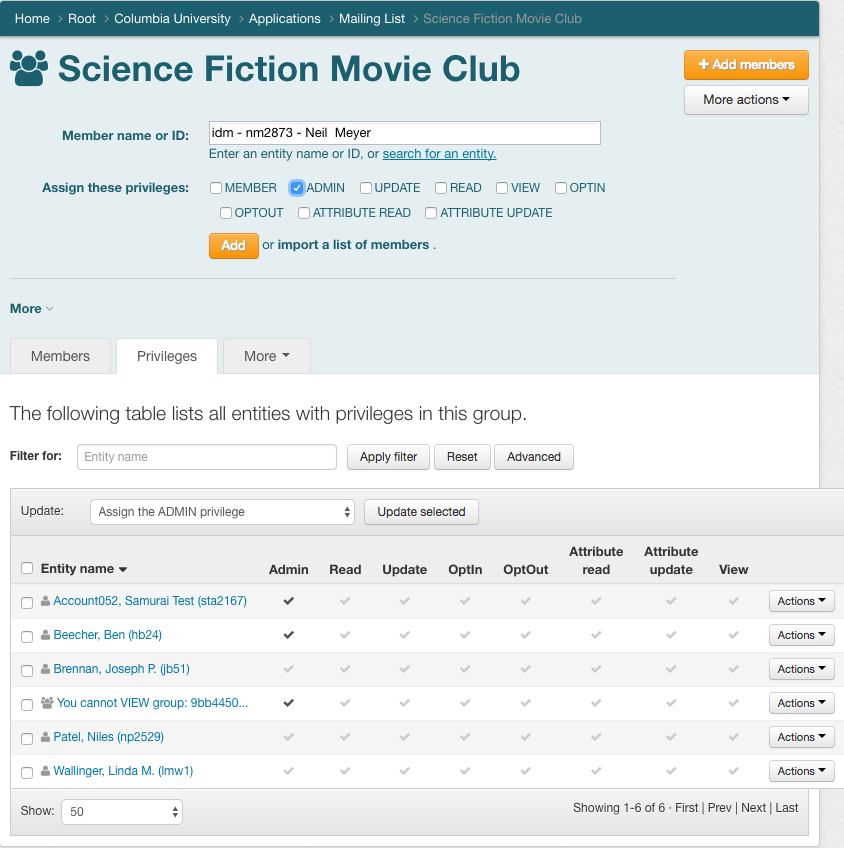Enable the ATTRIBUTE READ privilege checkbox
The width and height of the screenshot is (844, 848).
(304, 213)
